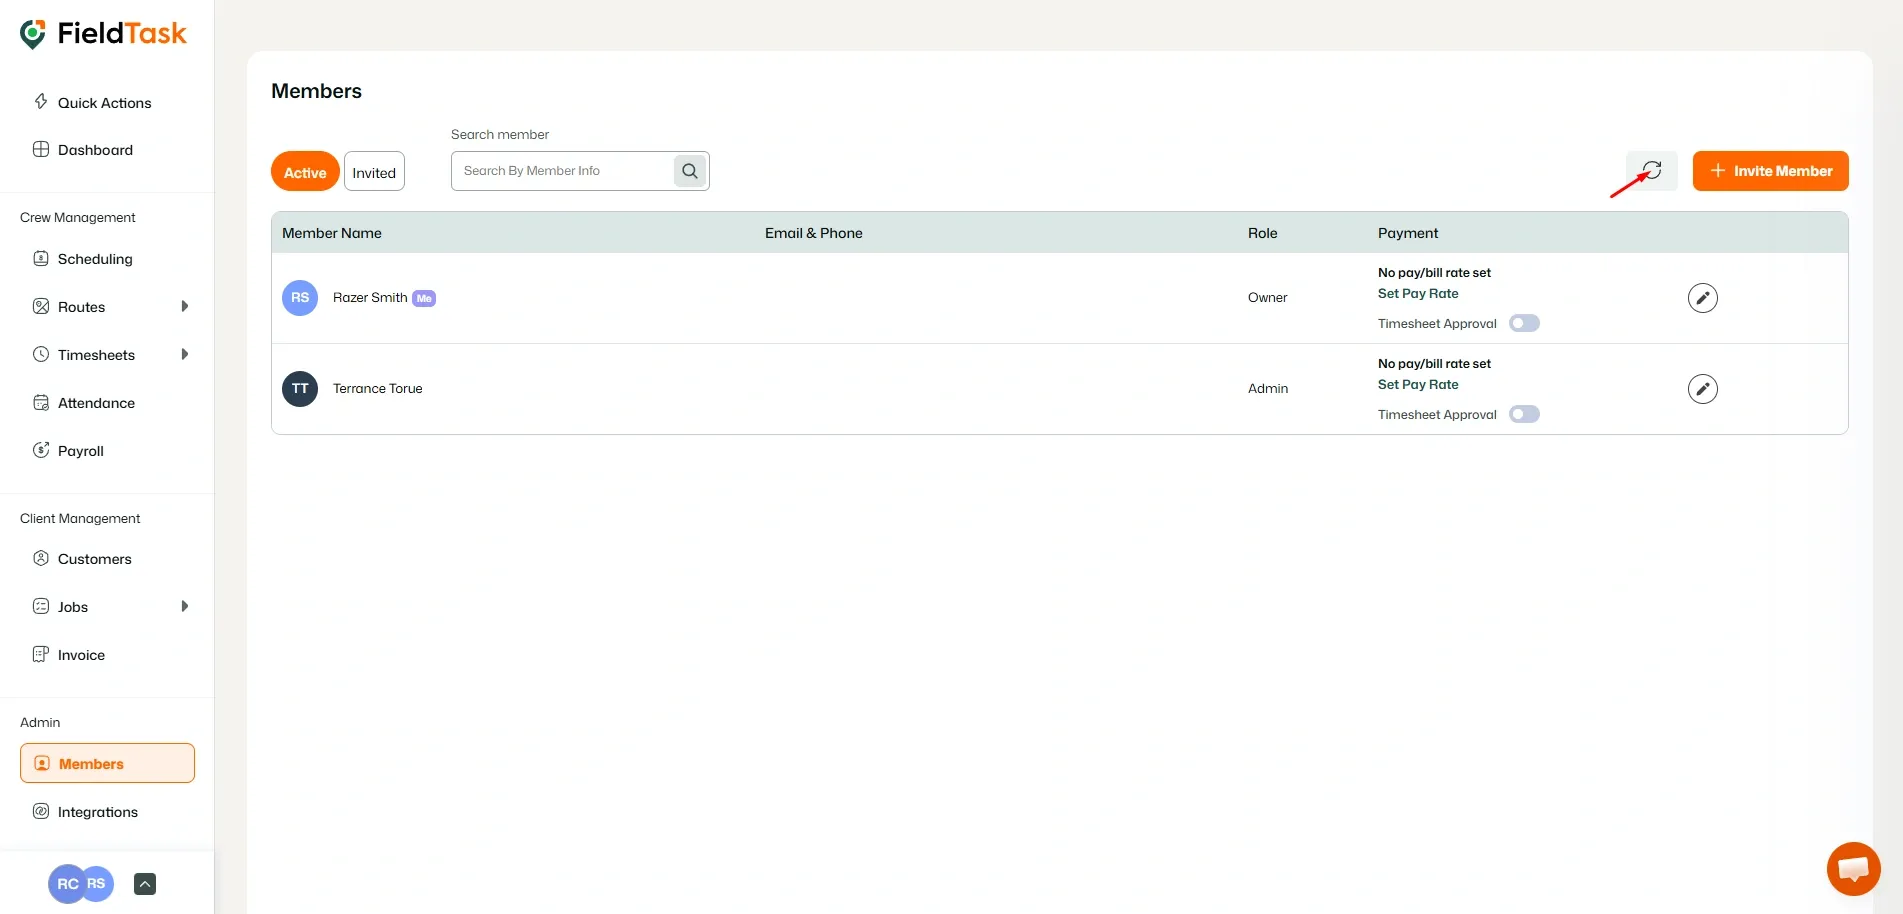Click the Invite Member button
1903x914 pixels.
[x=1770, y=170]
